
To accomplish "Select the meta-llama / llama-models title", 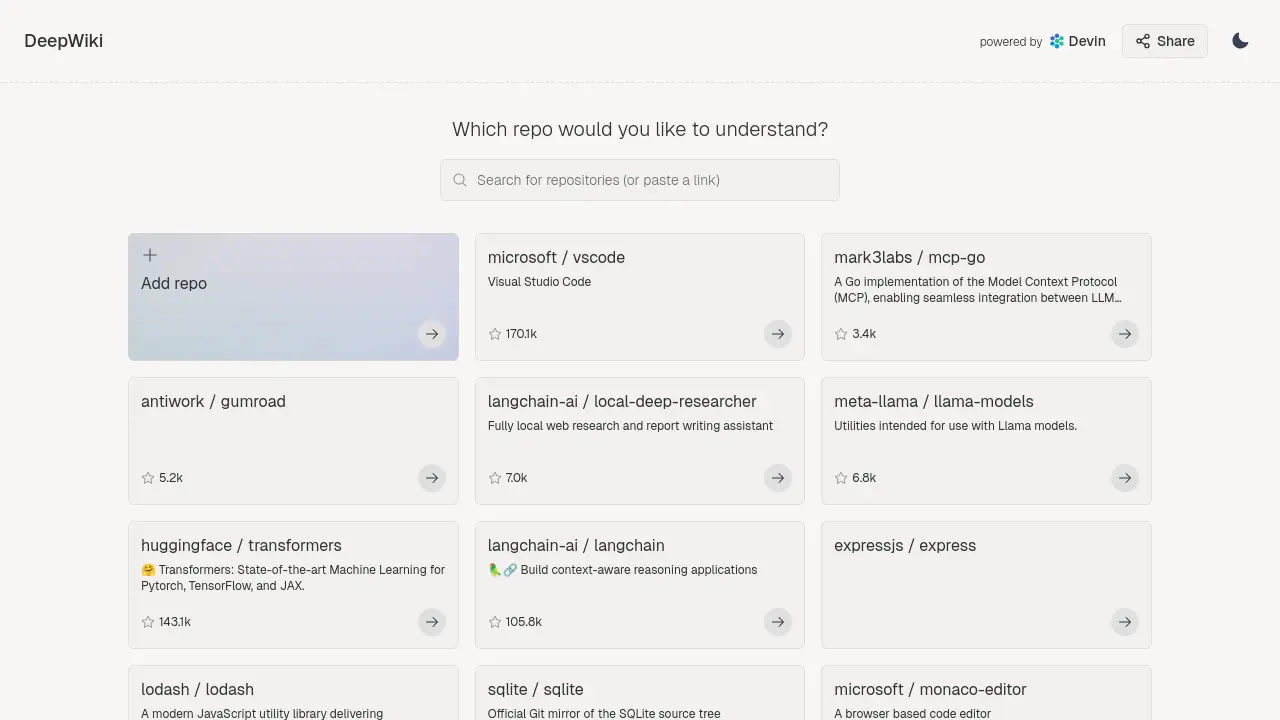I will [x=934, y=401].
